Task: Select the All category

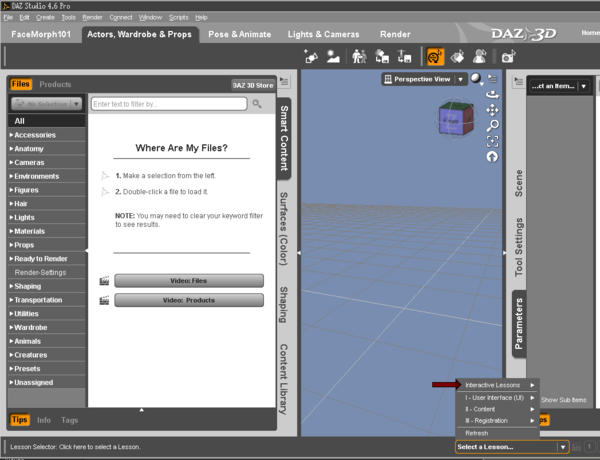Action: coord(46,121)
